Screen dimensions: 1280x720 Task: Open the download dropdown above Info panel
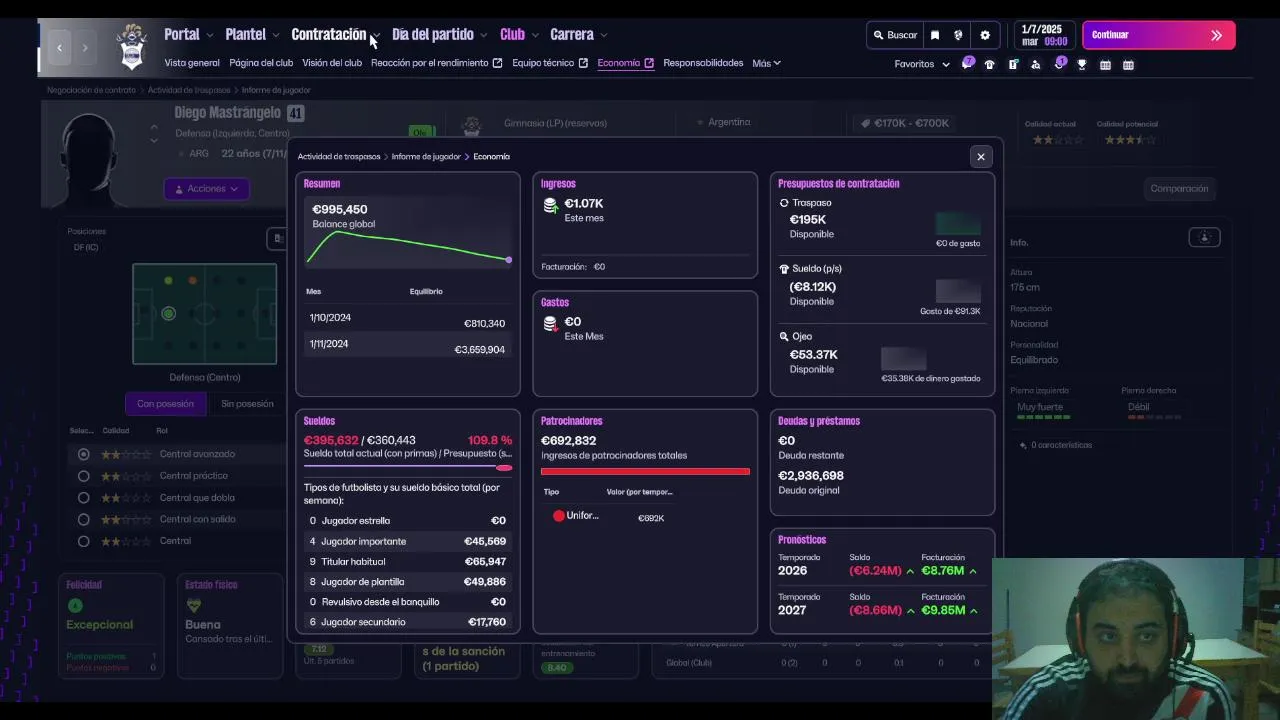click(x=1204, y=237)
